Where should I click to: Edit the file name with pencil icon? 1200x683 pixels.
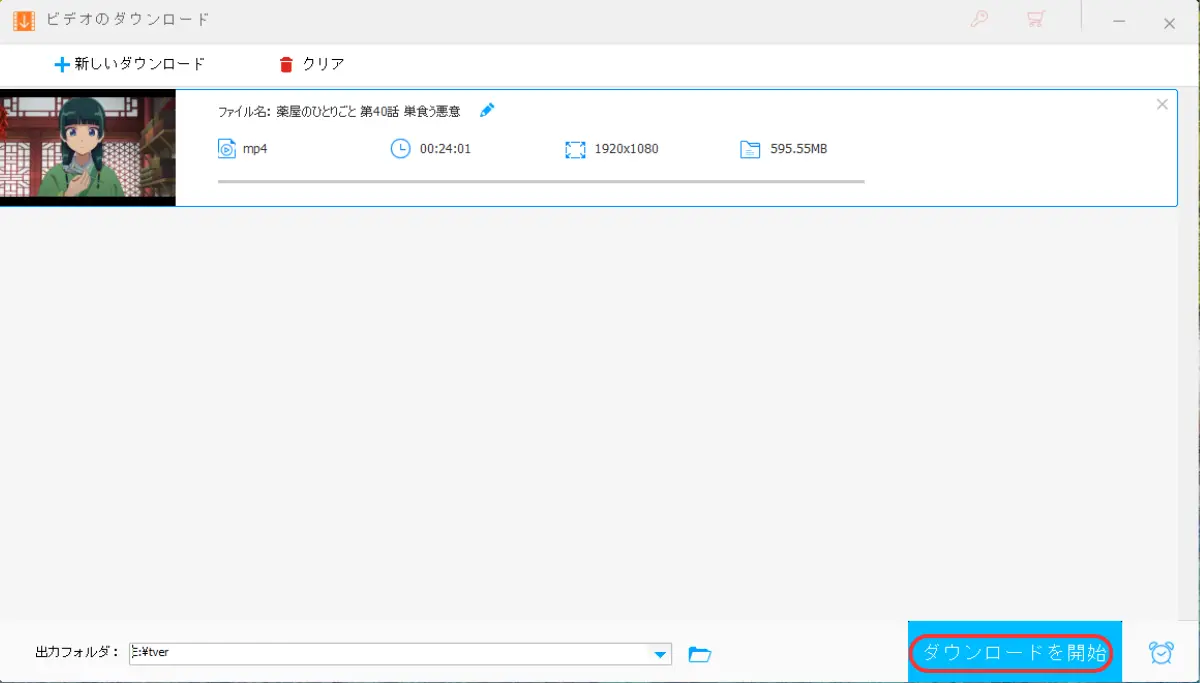(x=487, y=110)
